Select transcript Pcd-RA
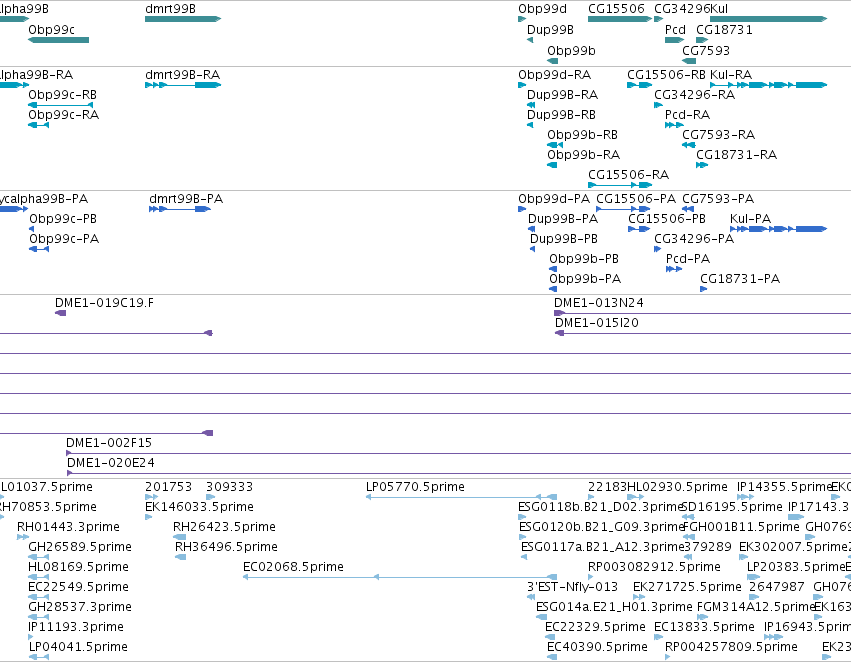Viewport: 851px width, 662px height. 687,115
